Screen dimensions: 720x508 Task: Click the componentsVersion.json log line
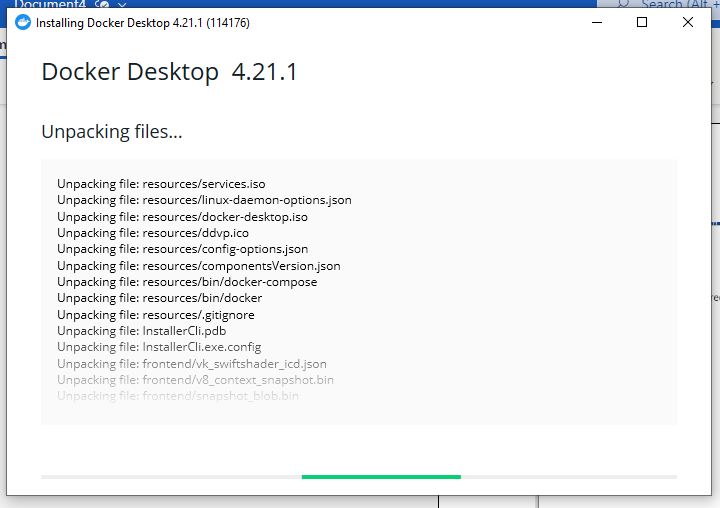pyautogui.click(x=198, y=266)
